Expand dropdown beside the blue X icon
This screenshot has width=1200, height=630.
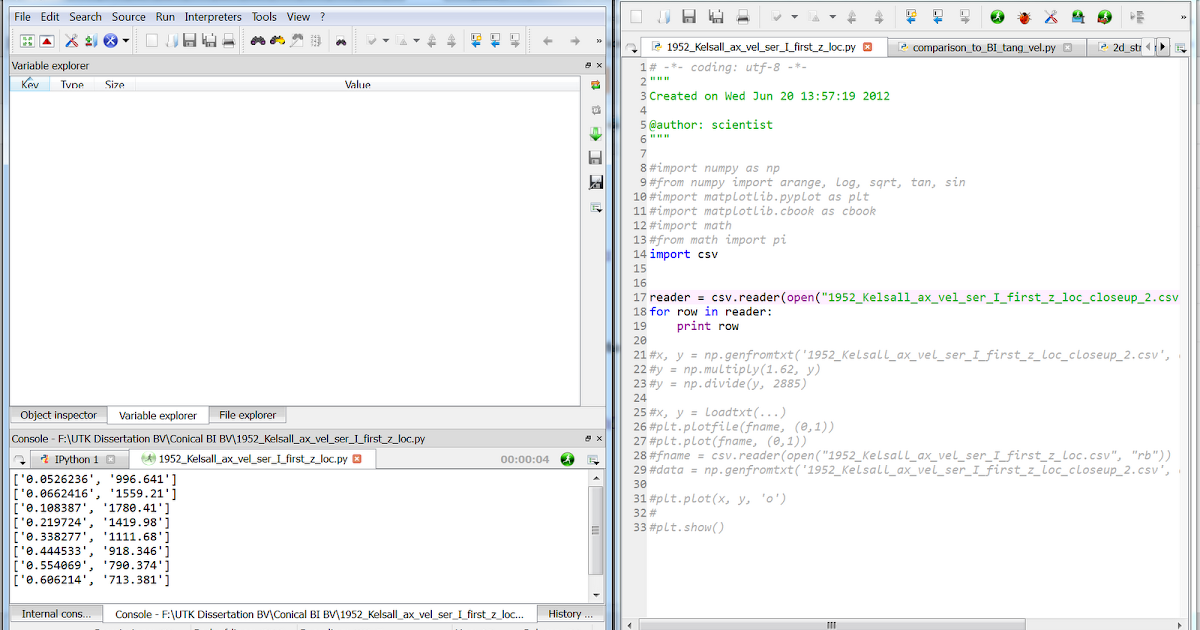tap(125, 41)
